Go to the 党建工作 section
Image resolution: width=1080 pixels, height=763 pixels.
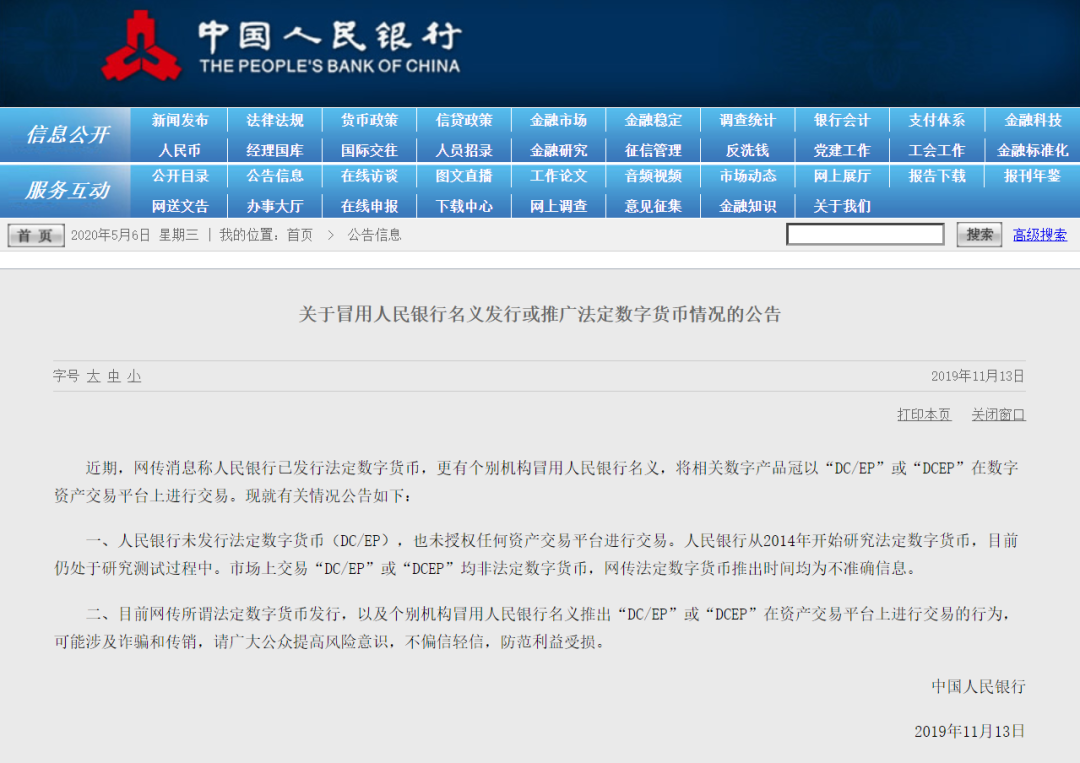pyautogui.click(x=842, y=150)
